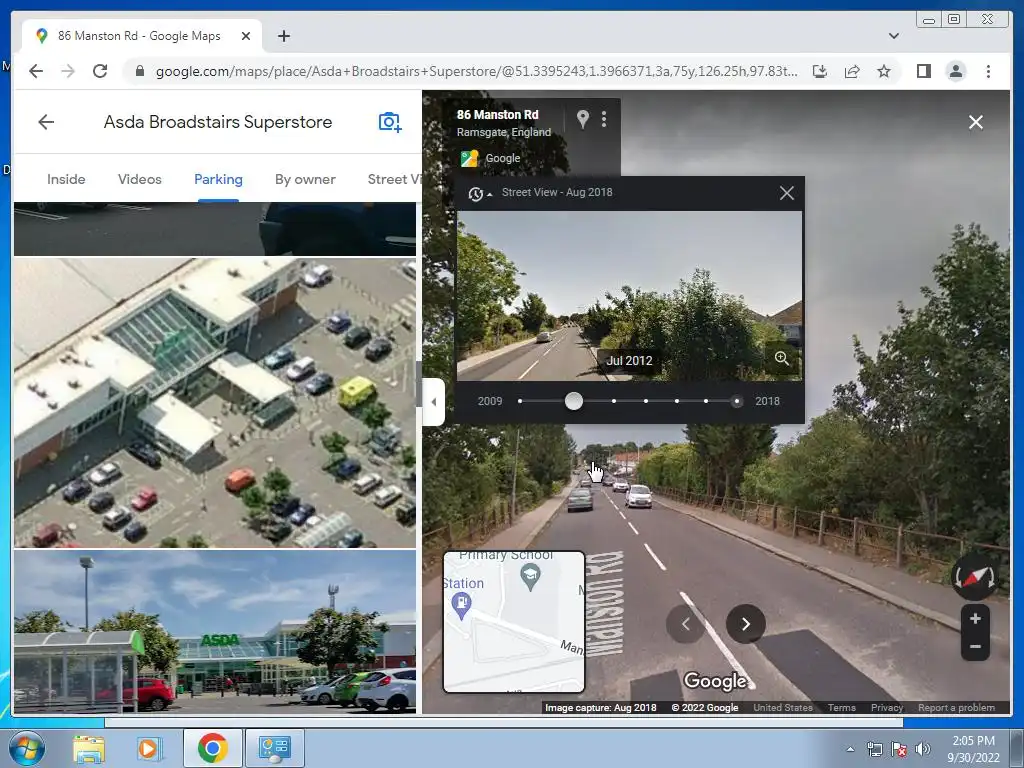Image resolution: width=1024 pixels, height=768 pixels.
Task: Open the Asda storefront photo
Action: click(x=215, y=631)
